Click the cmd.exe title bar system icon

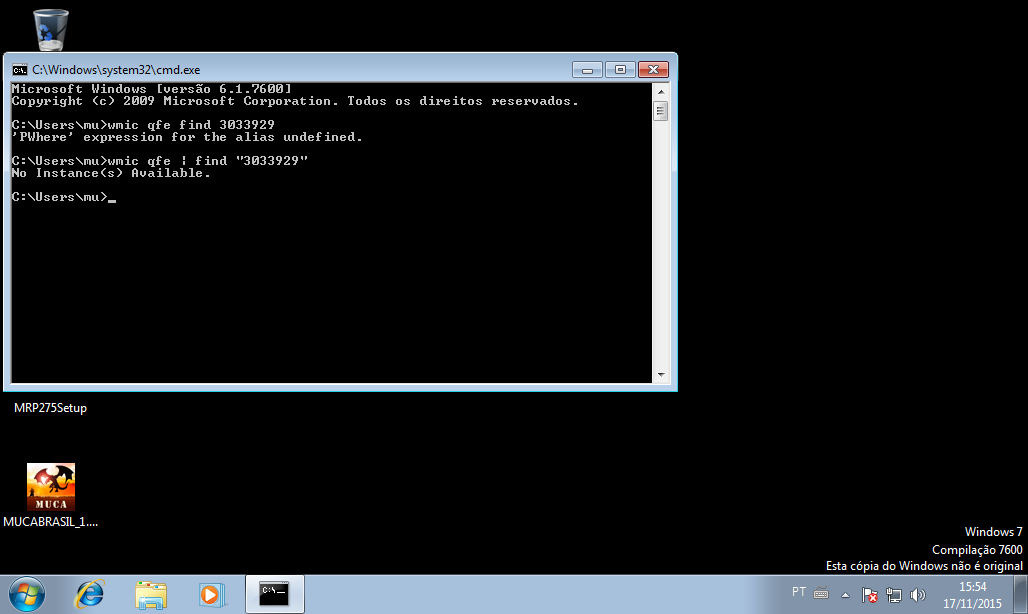click(19, 70)
